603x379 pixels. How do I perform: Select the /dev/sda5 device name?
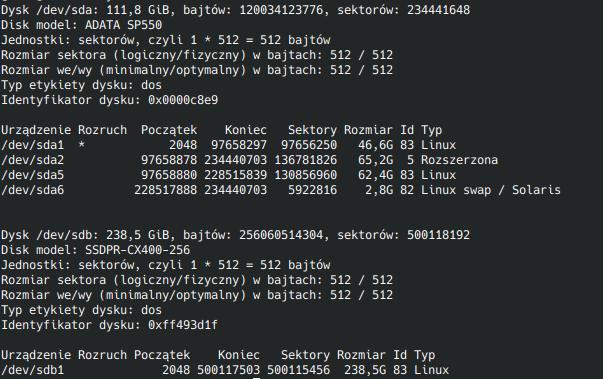[33, 175]
